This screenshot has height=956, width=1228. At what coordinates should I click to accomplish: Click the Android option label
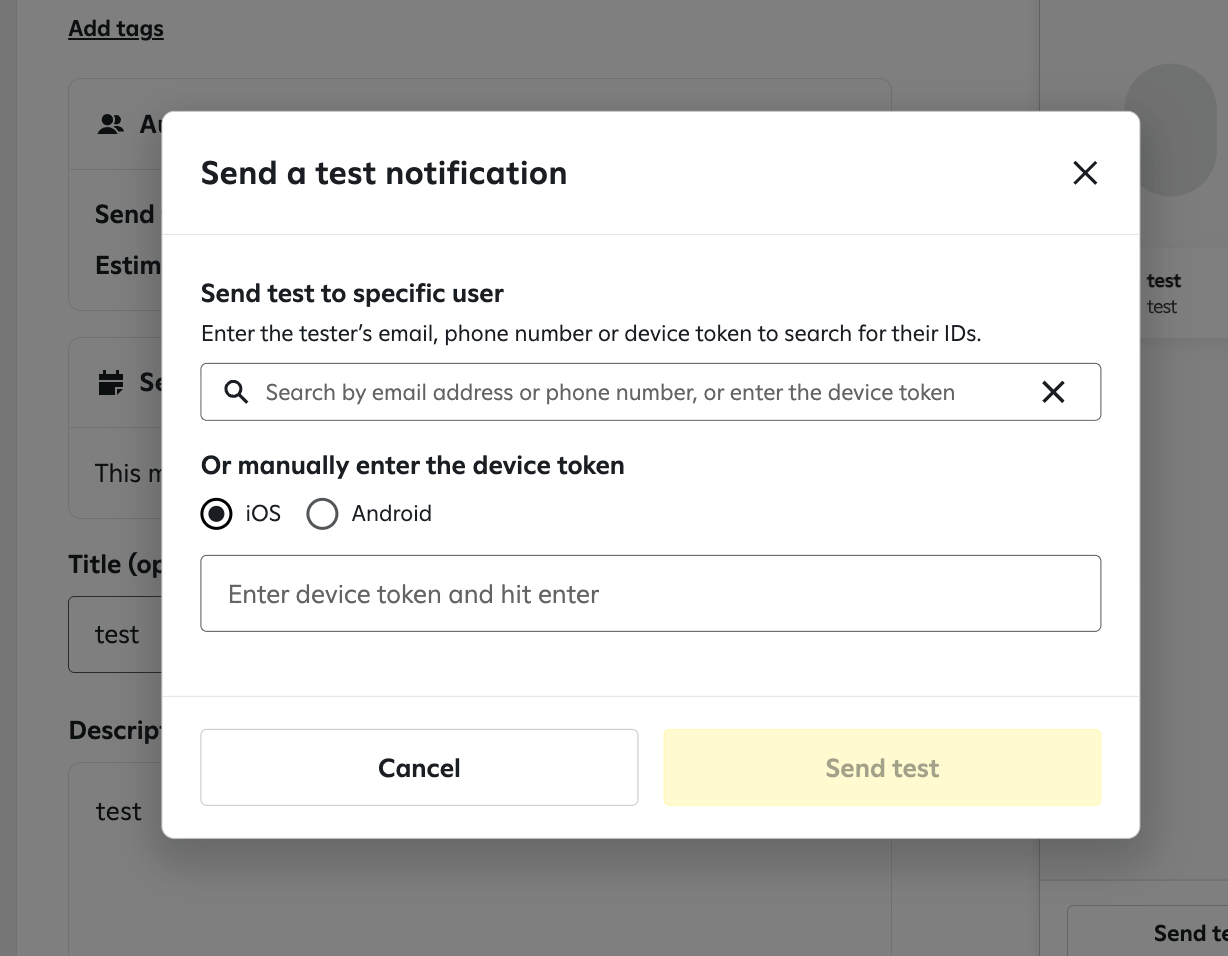coord(392,514)
